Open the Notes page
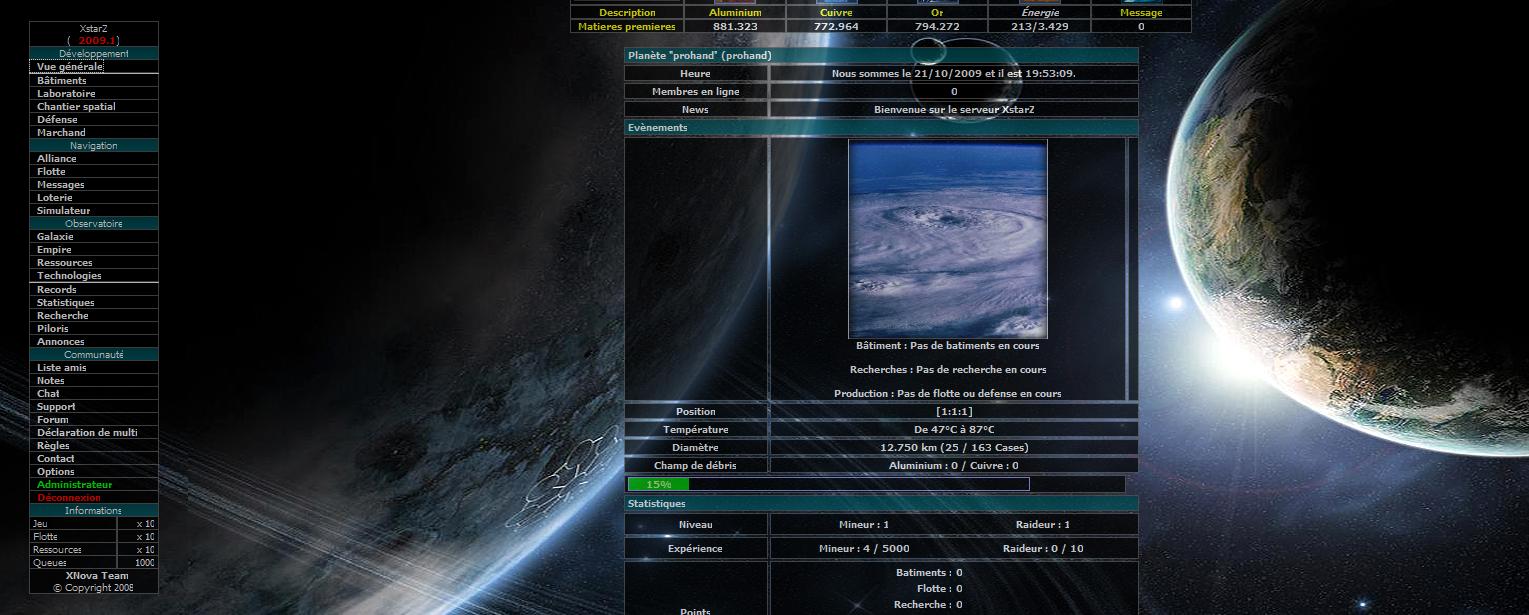 point(51,381)
